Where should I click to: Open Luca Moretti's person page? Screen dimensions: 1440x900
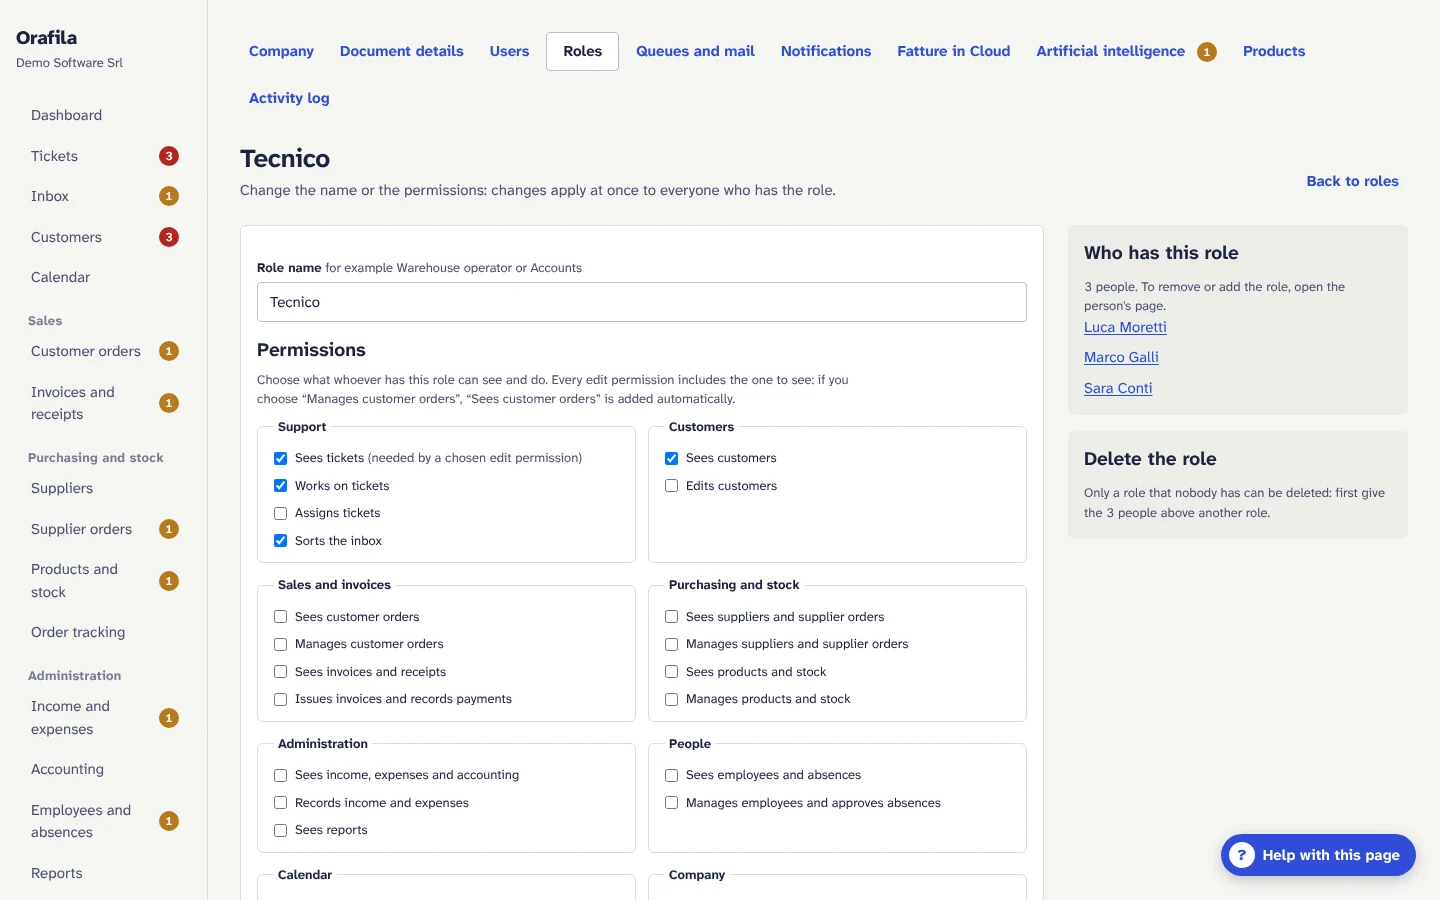(x=1125, y=327)
